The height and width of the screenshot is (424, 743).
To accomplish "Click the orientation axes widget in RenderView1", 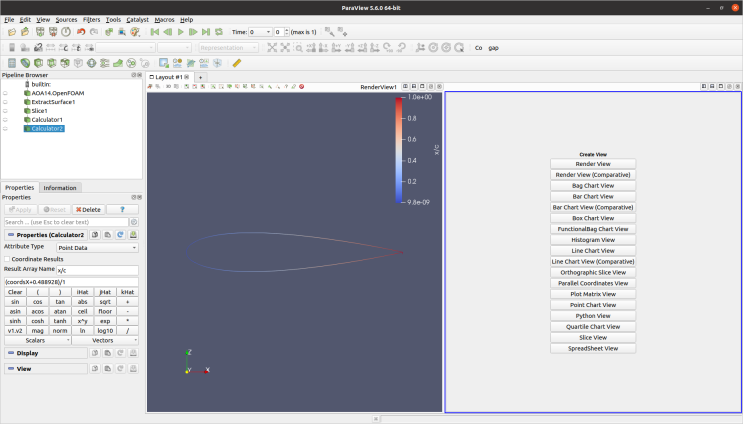I will tap(197, 362).
